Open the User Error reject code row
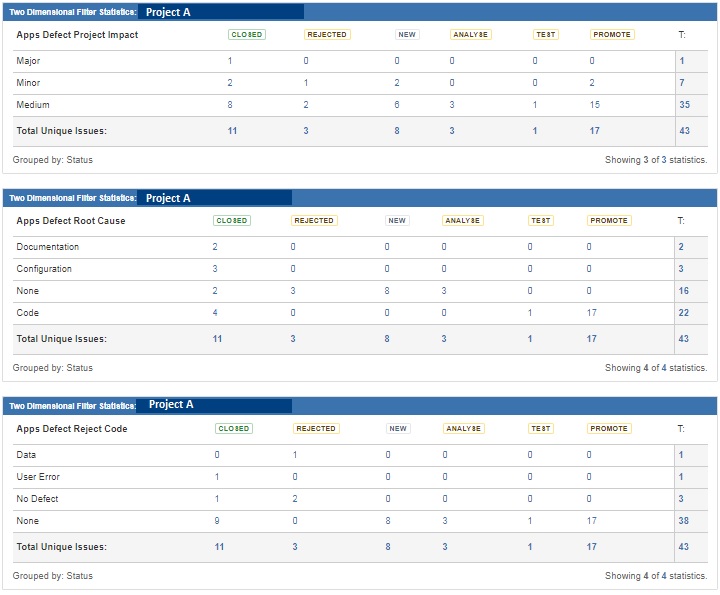This screenshot has width=720, height=595. (x=38, y=477)
